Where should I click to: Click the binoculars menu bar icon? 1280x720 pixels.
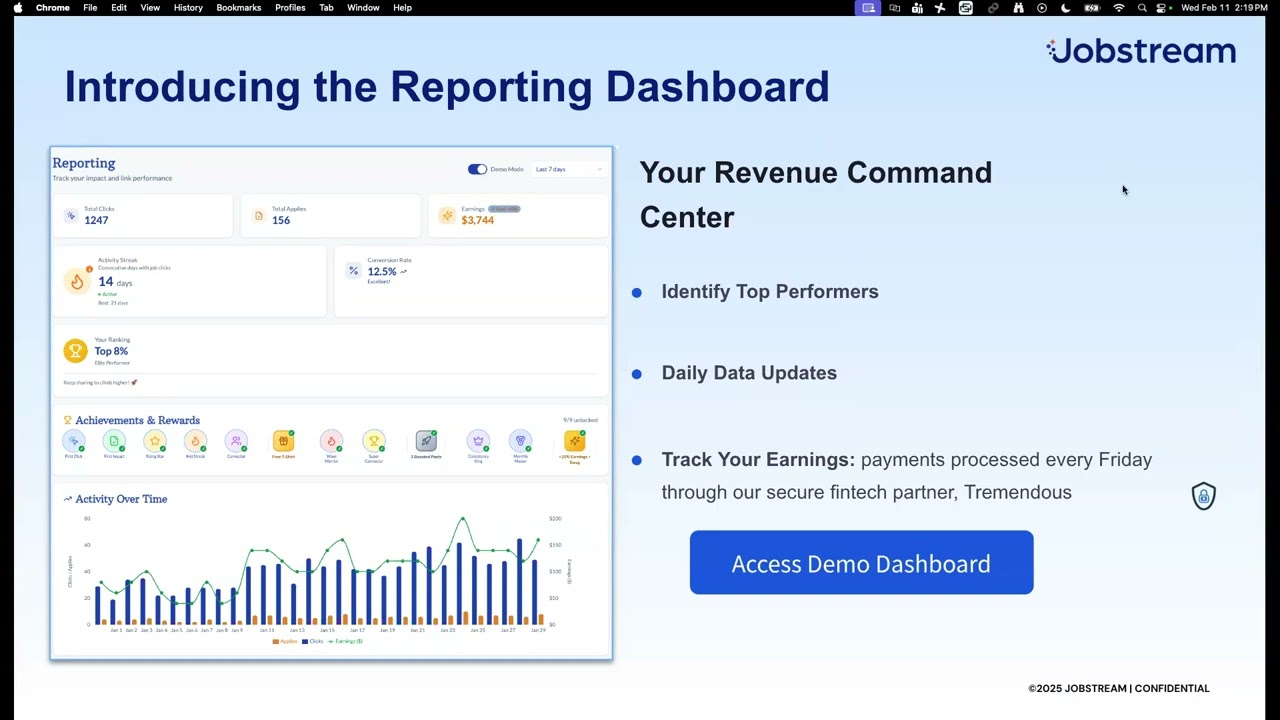(1018, 7)
